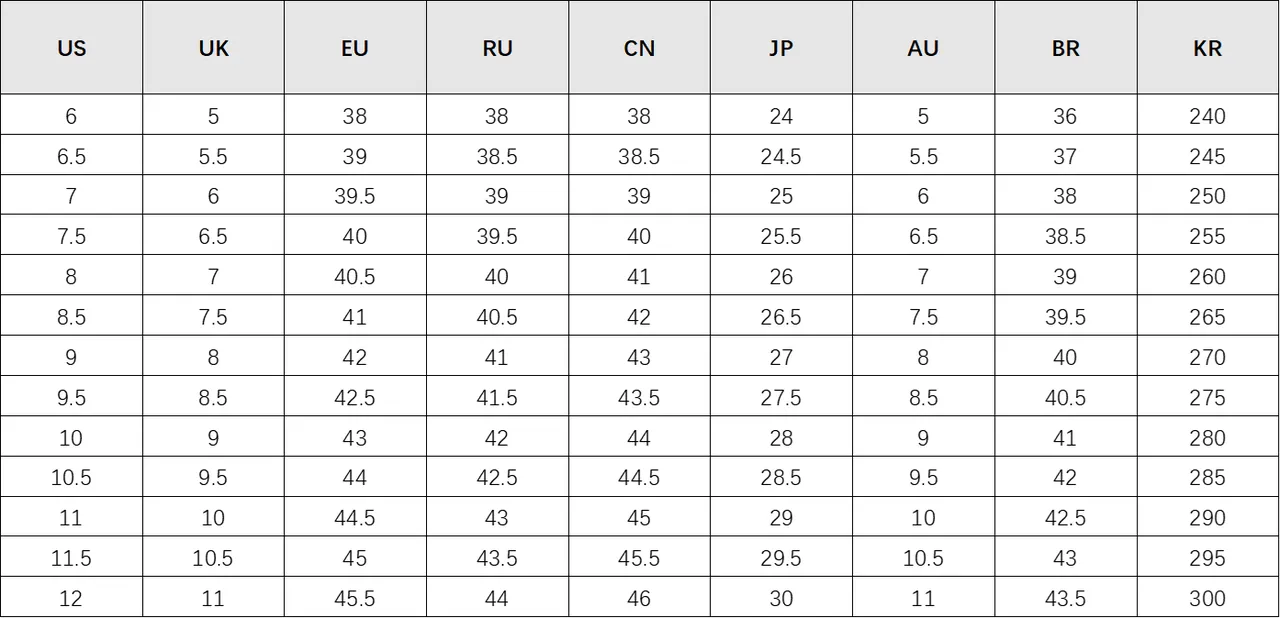Click the US column header
The height and width of the screenshot is (618, 1280).
[71, 48]
